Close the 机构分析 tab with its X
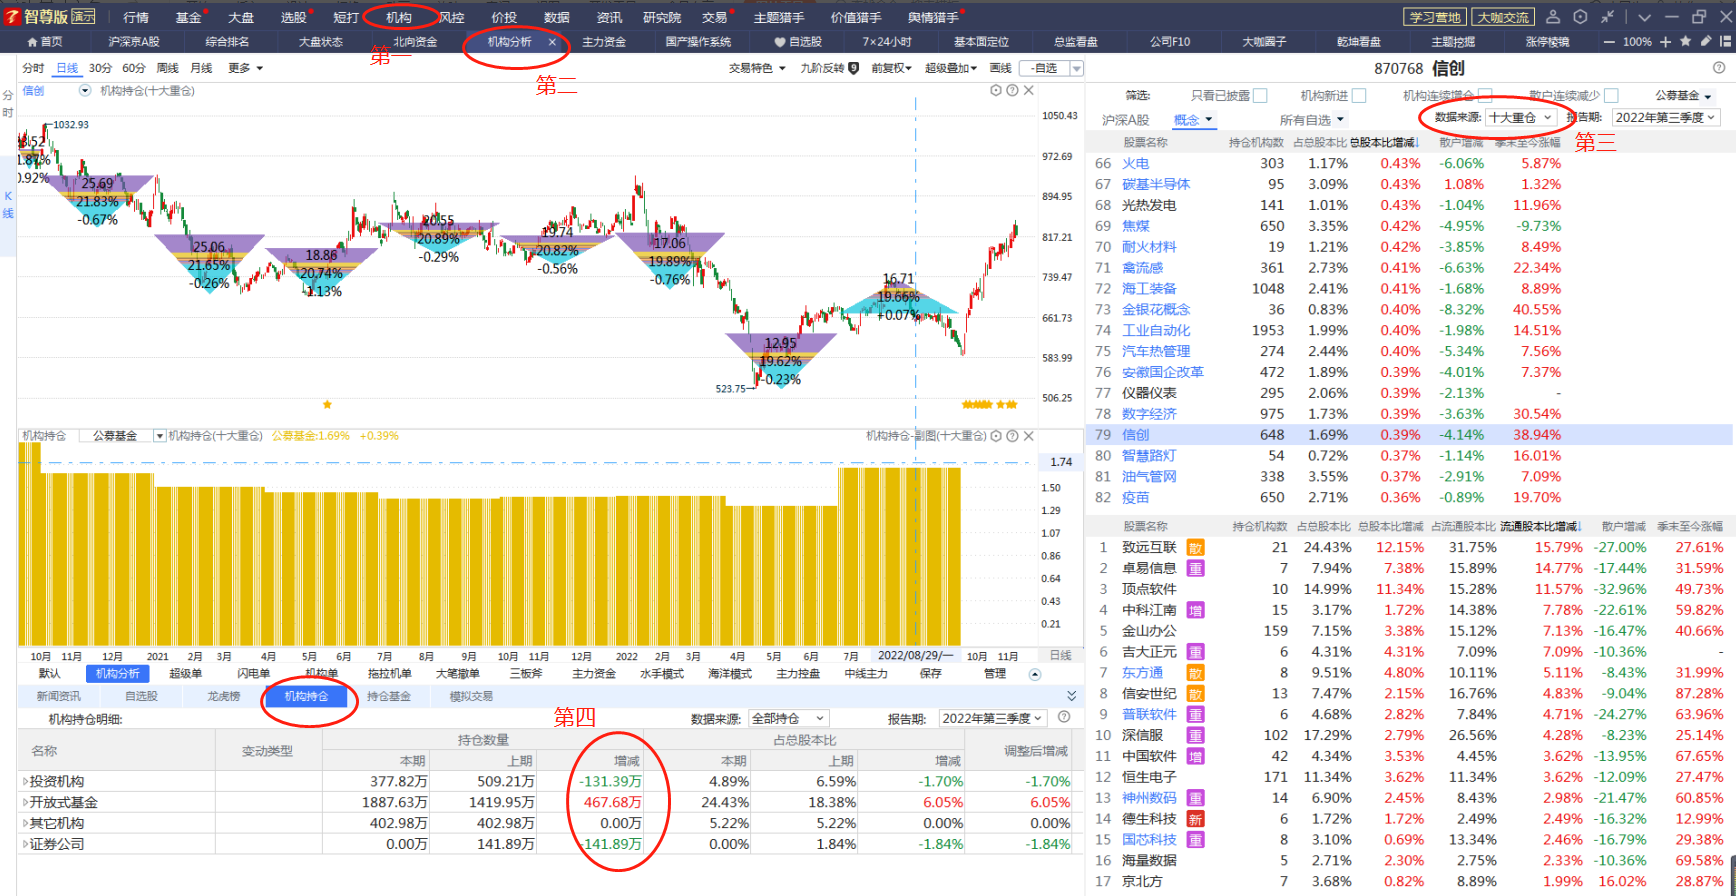Screen dimensions: 1736x896 point(552,42)
